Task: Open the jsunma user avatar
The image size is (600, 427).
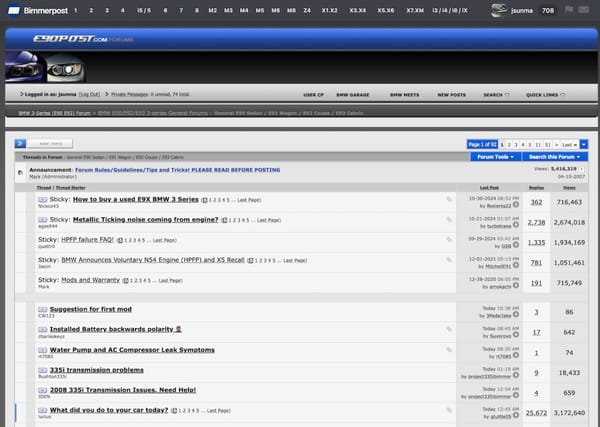Action: point(499,10)
